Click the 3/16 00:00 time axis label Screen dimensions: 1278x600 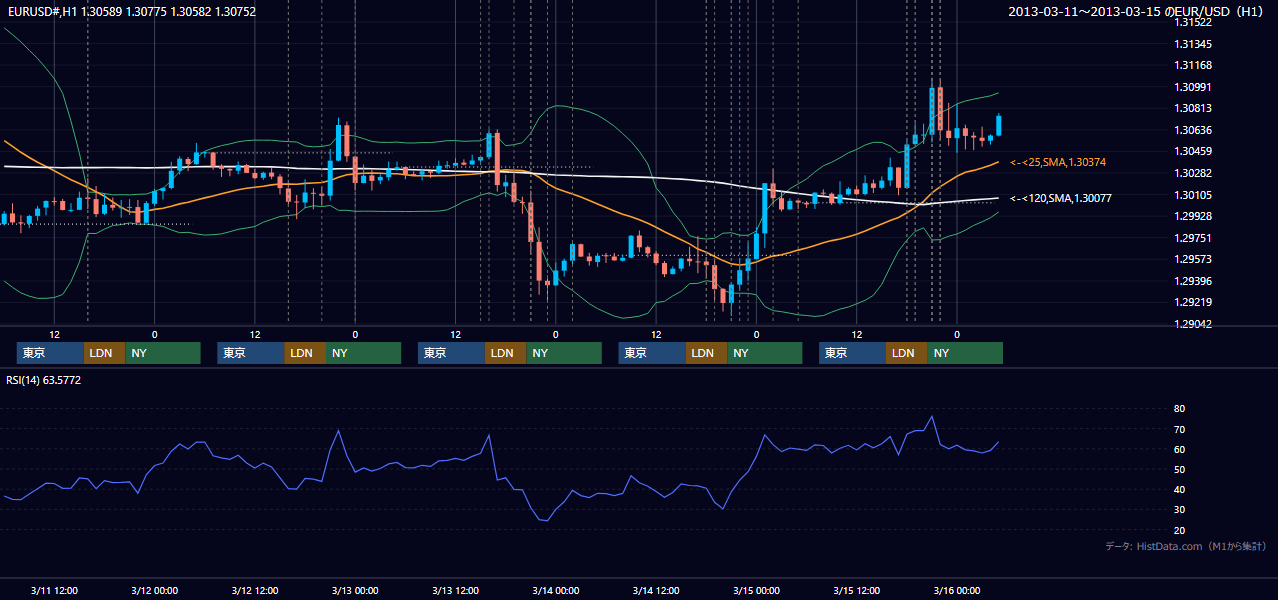pos(957,590)
